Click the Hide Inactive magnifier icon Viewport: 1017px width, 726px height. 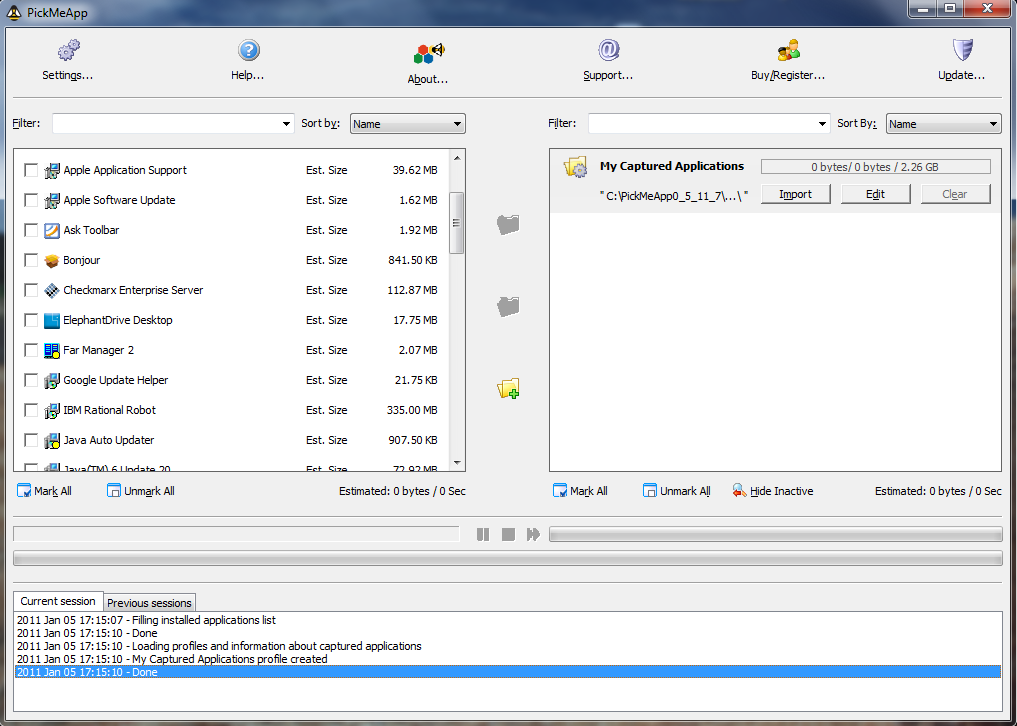[739, 490]
